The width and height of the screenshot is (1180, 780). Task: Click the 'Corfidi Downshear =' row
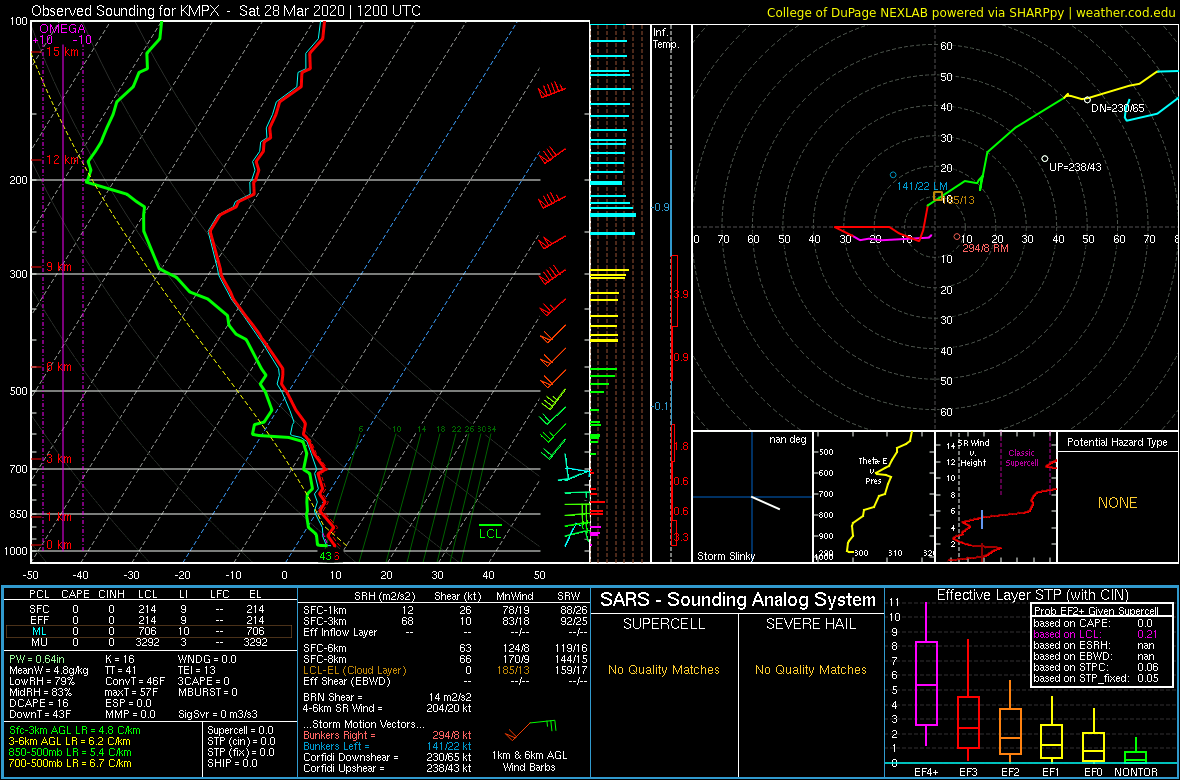pyautogui.click(x=387, y=757)
